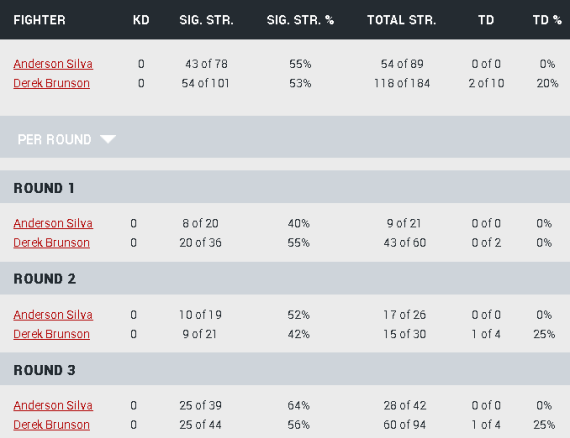Select the ROUND 1 section heading
570x438 pixels.
point(44,188)
